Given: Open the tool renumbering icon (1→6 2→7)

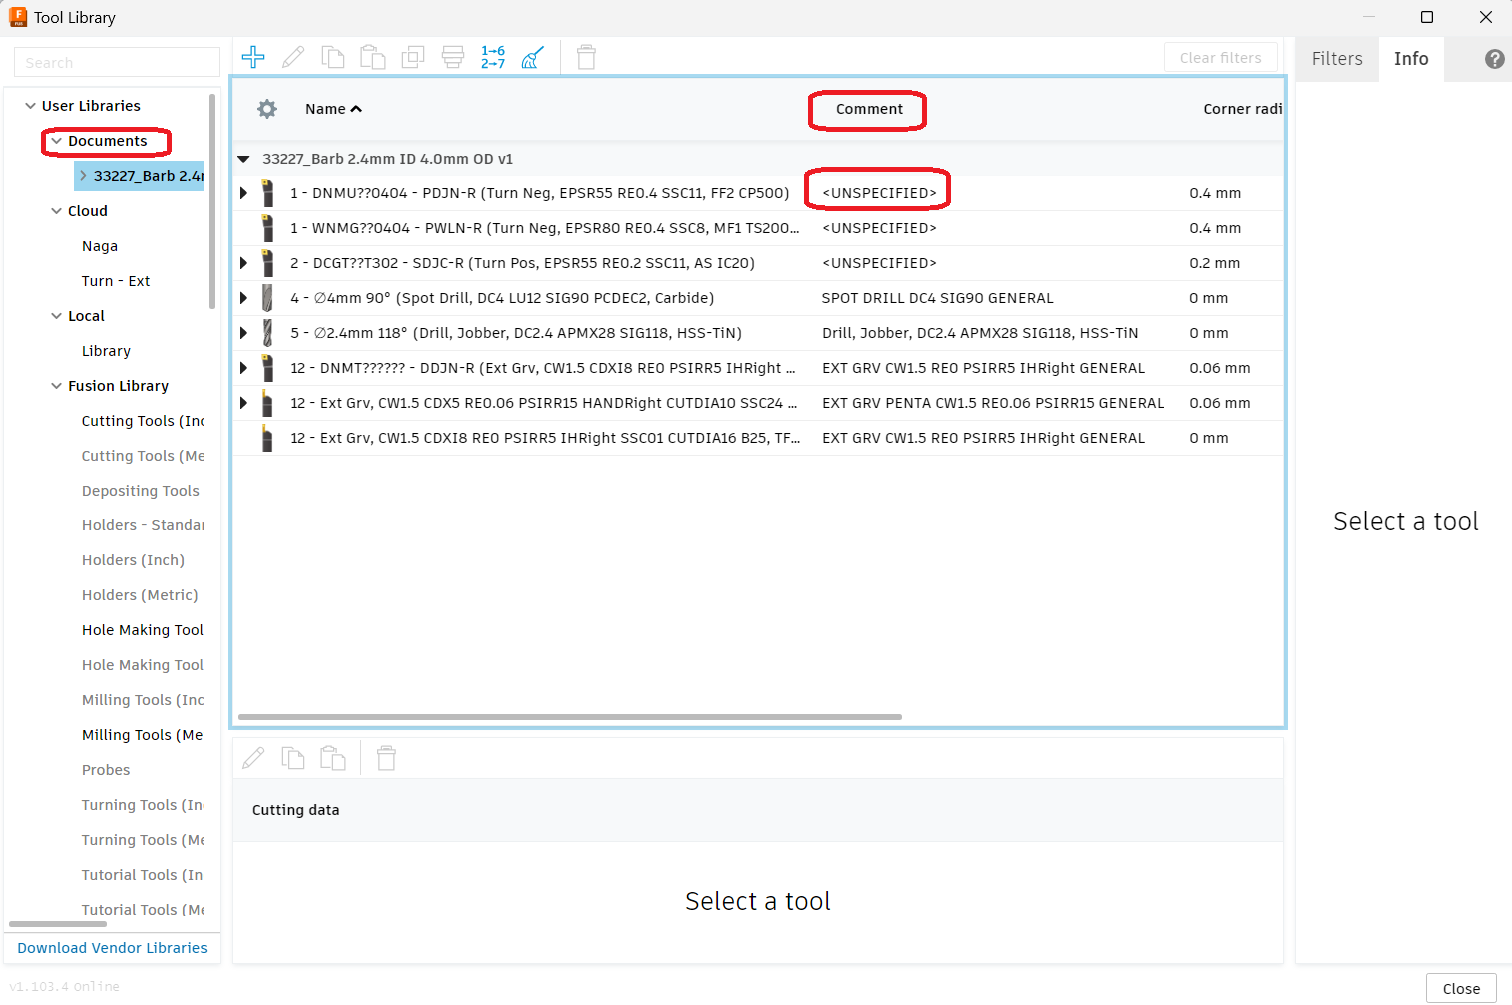Looking at the screenshot, I should coord(493,57).
